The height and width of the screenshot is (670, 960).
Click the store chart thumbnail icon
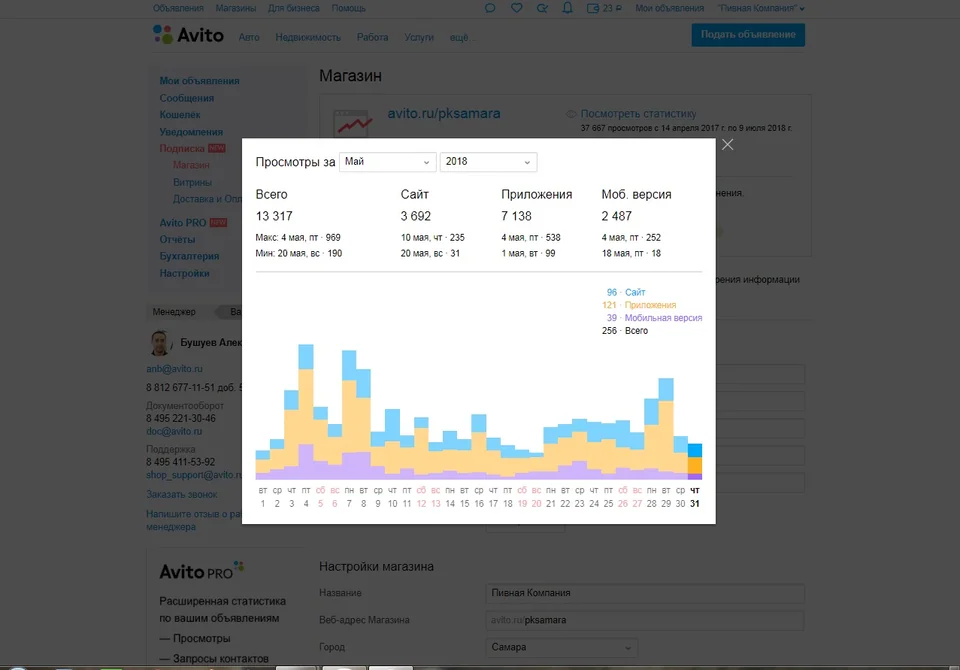(352, 123)
